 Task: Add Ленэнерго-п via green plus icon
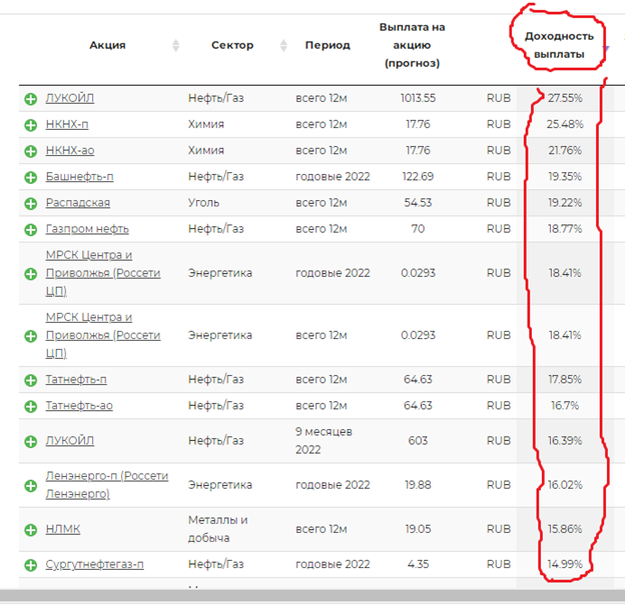click(x=31, y=486)
